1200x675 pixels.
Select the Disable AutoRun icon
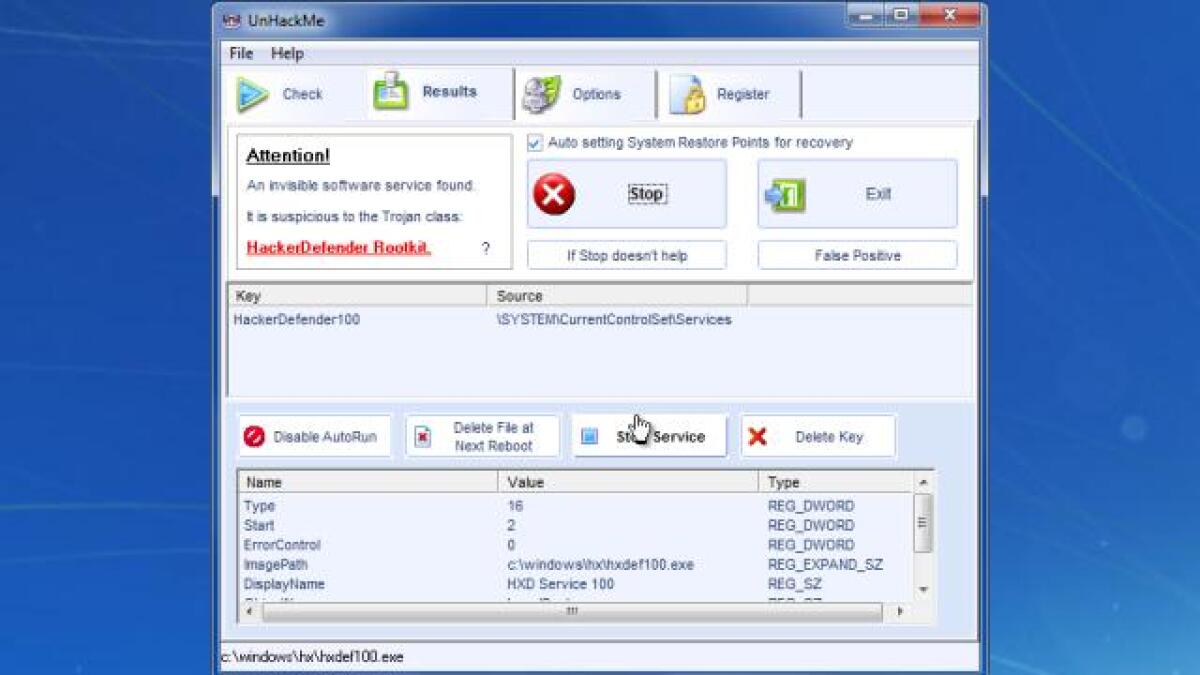coord(257,436)
